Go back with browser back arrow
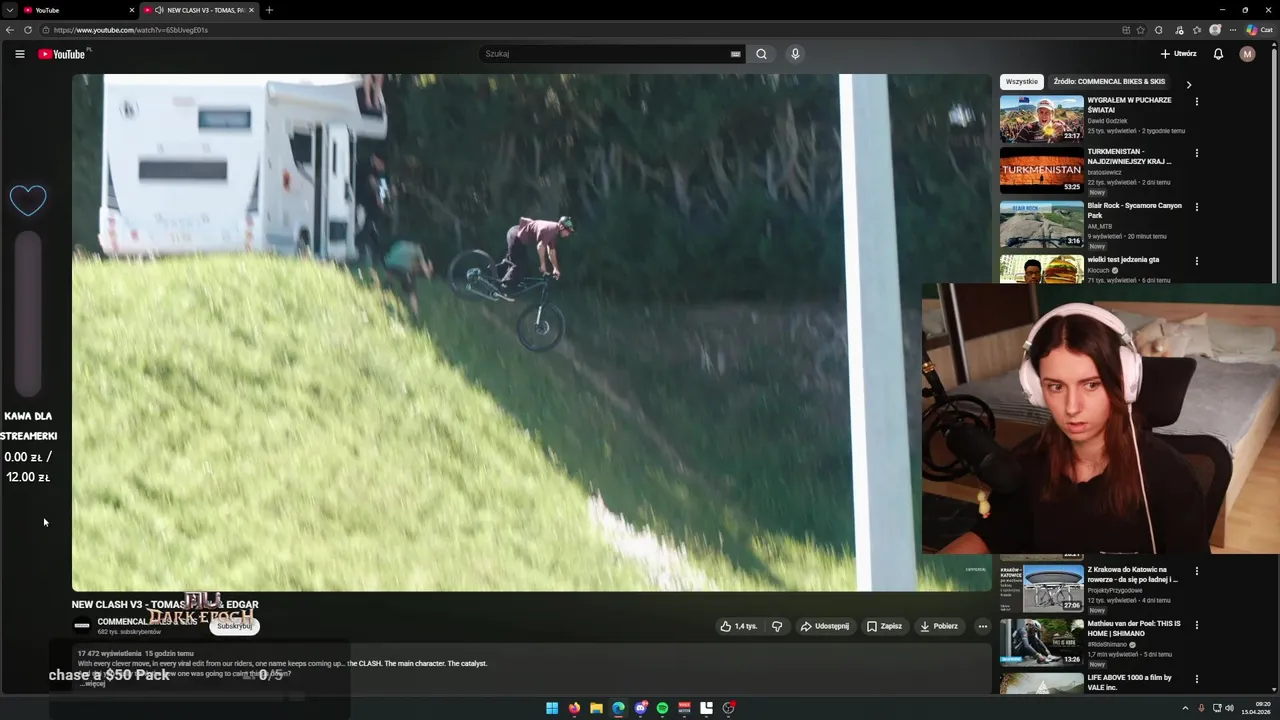Viewport: 1280px width, 720px height. [x=10, y=30]
